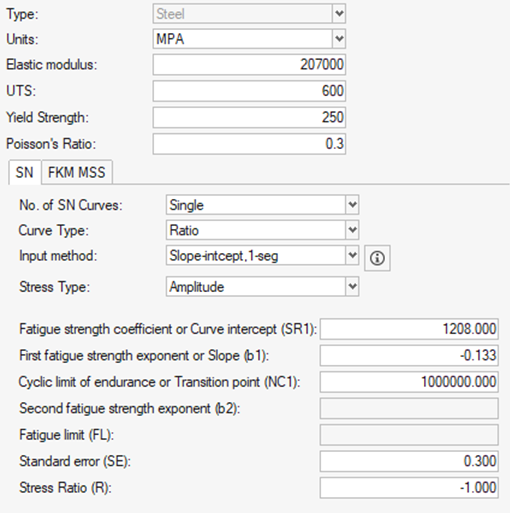Switch to the FKM MSS tab
This screenshot has height=513, width=510.
[x=77, y=172]
